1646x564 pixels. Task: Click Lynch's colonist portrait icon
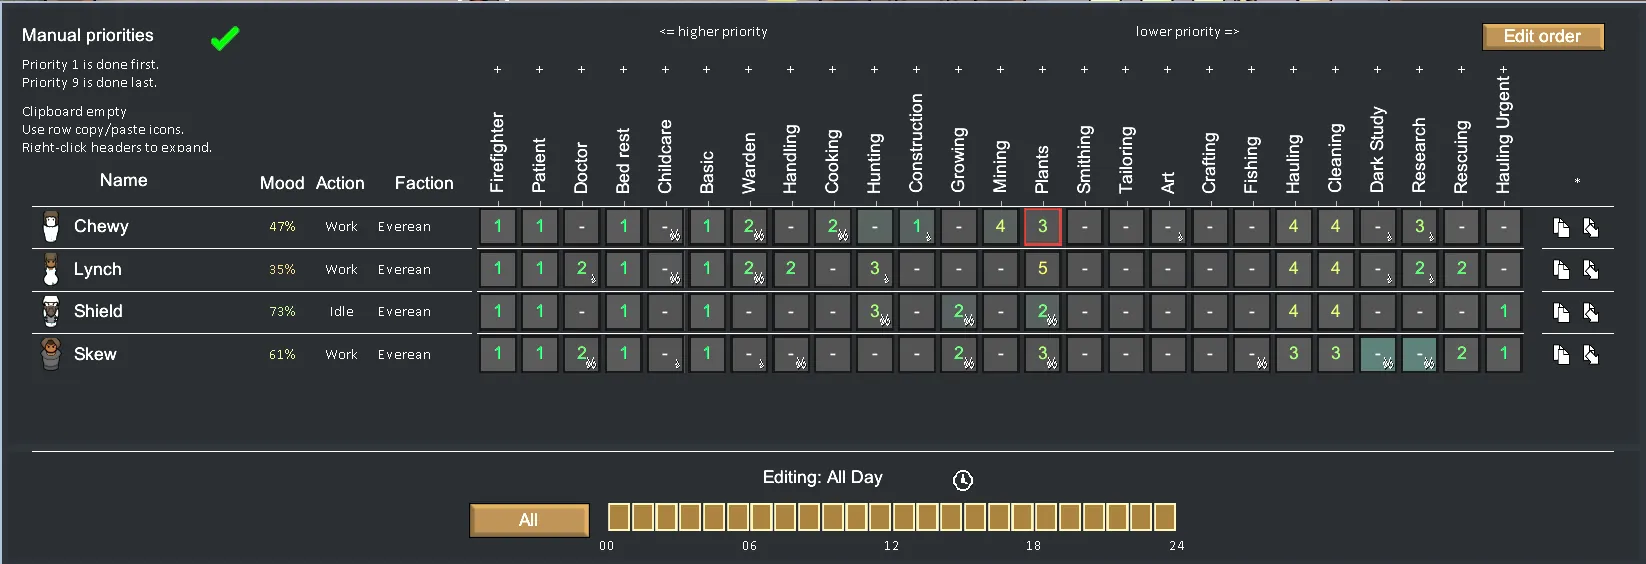51,269
